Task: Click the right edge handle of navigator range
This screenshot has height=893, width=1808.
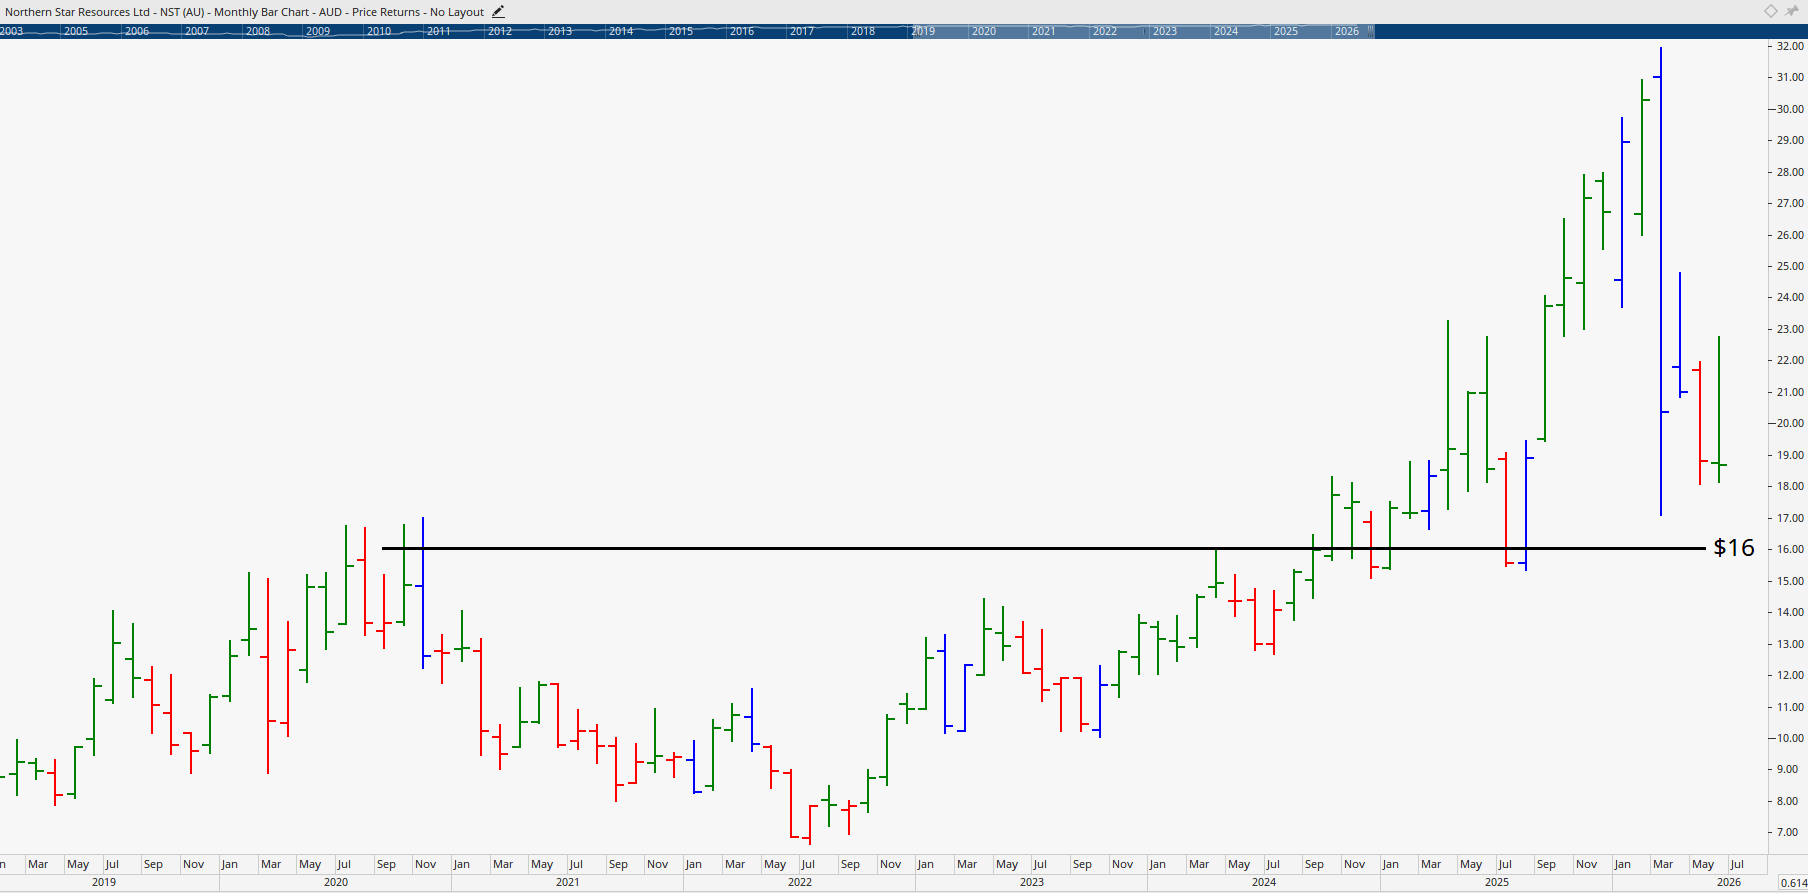Action: pyautogui.click(x=1371, y=31)
